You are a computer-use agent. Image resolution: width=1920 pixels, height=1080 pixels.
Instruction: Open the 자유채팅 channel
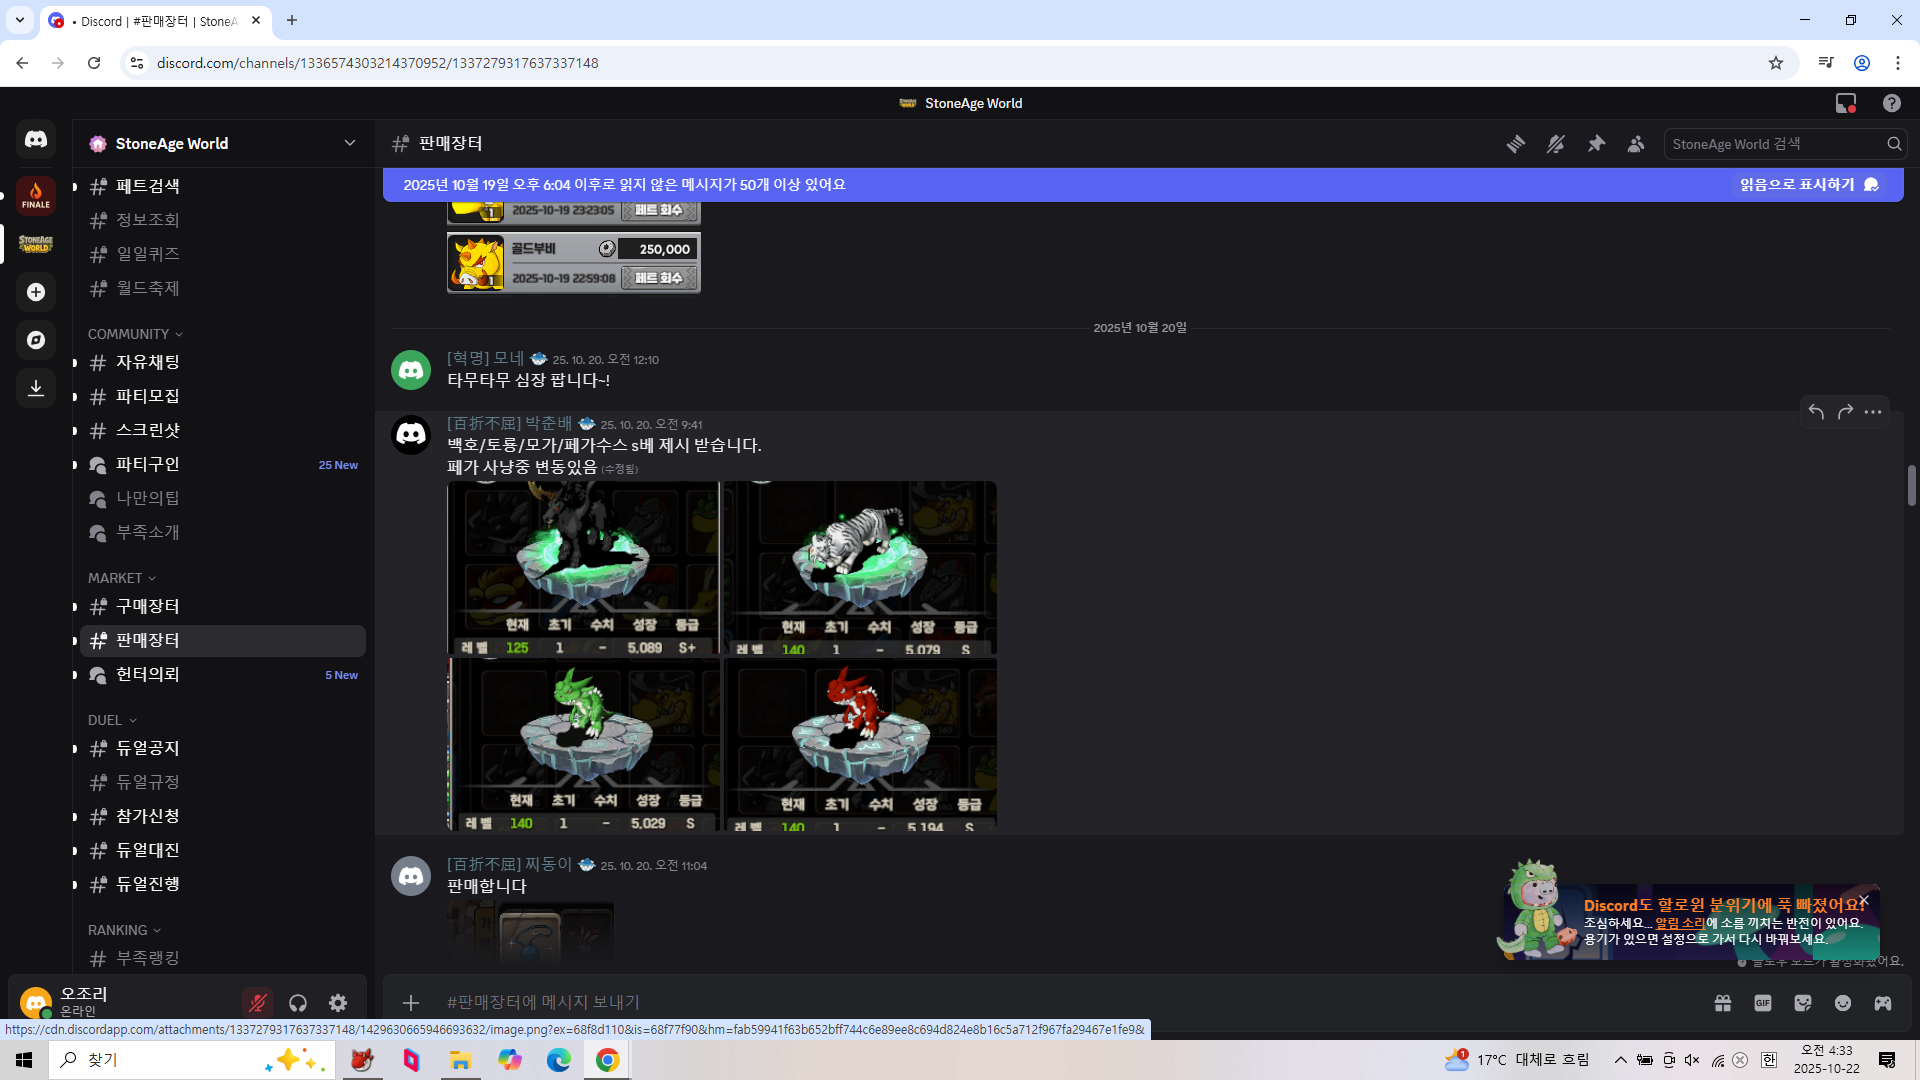(148, 362)
